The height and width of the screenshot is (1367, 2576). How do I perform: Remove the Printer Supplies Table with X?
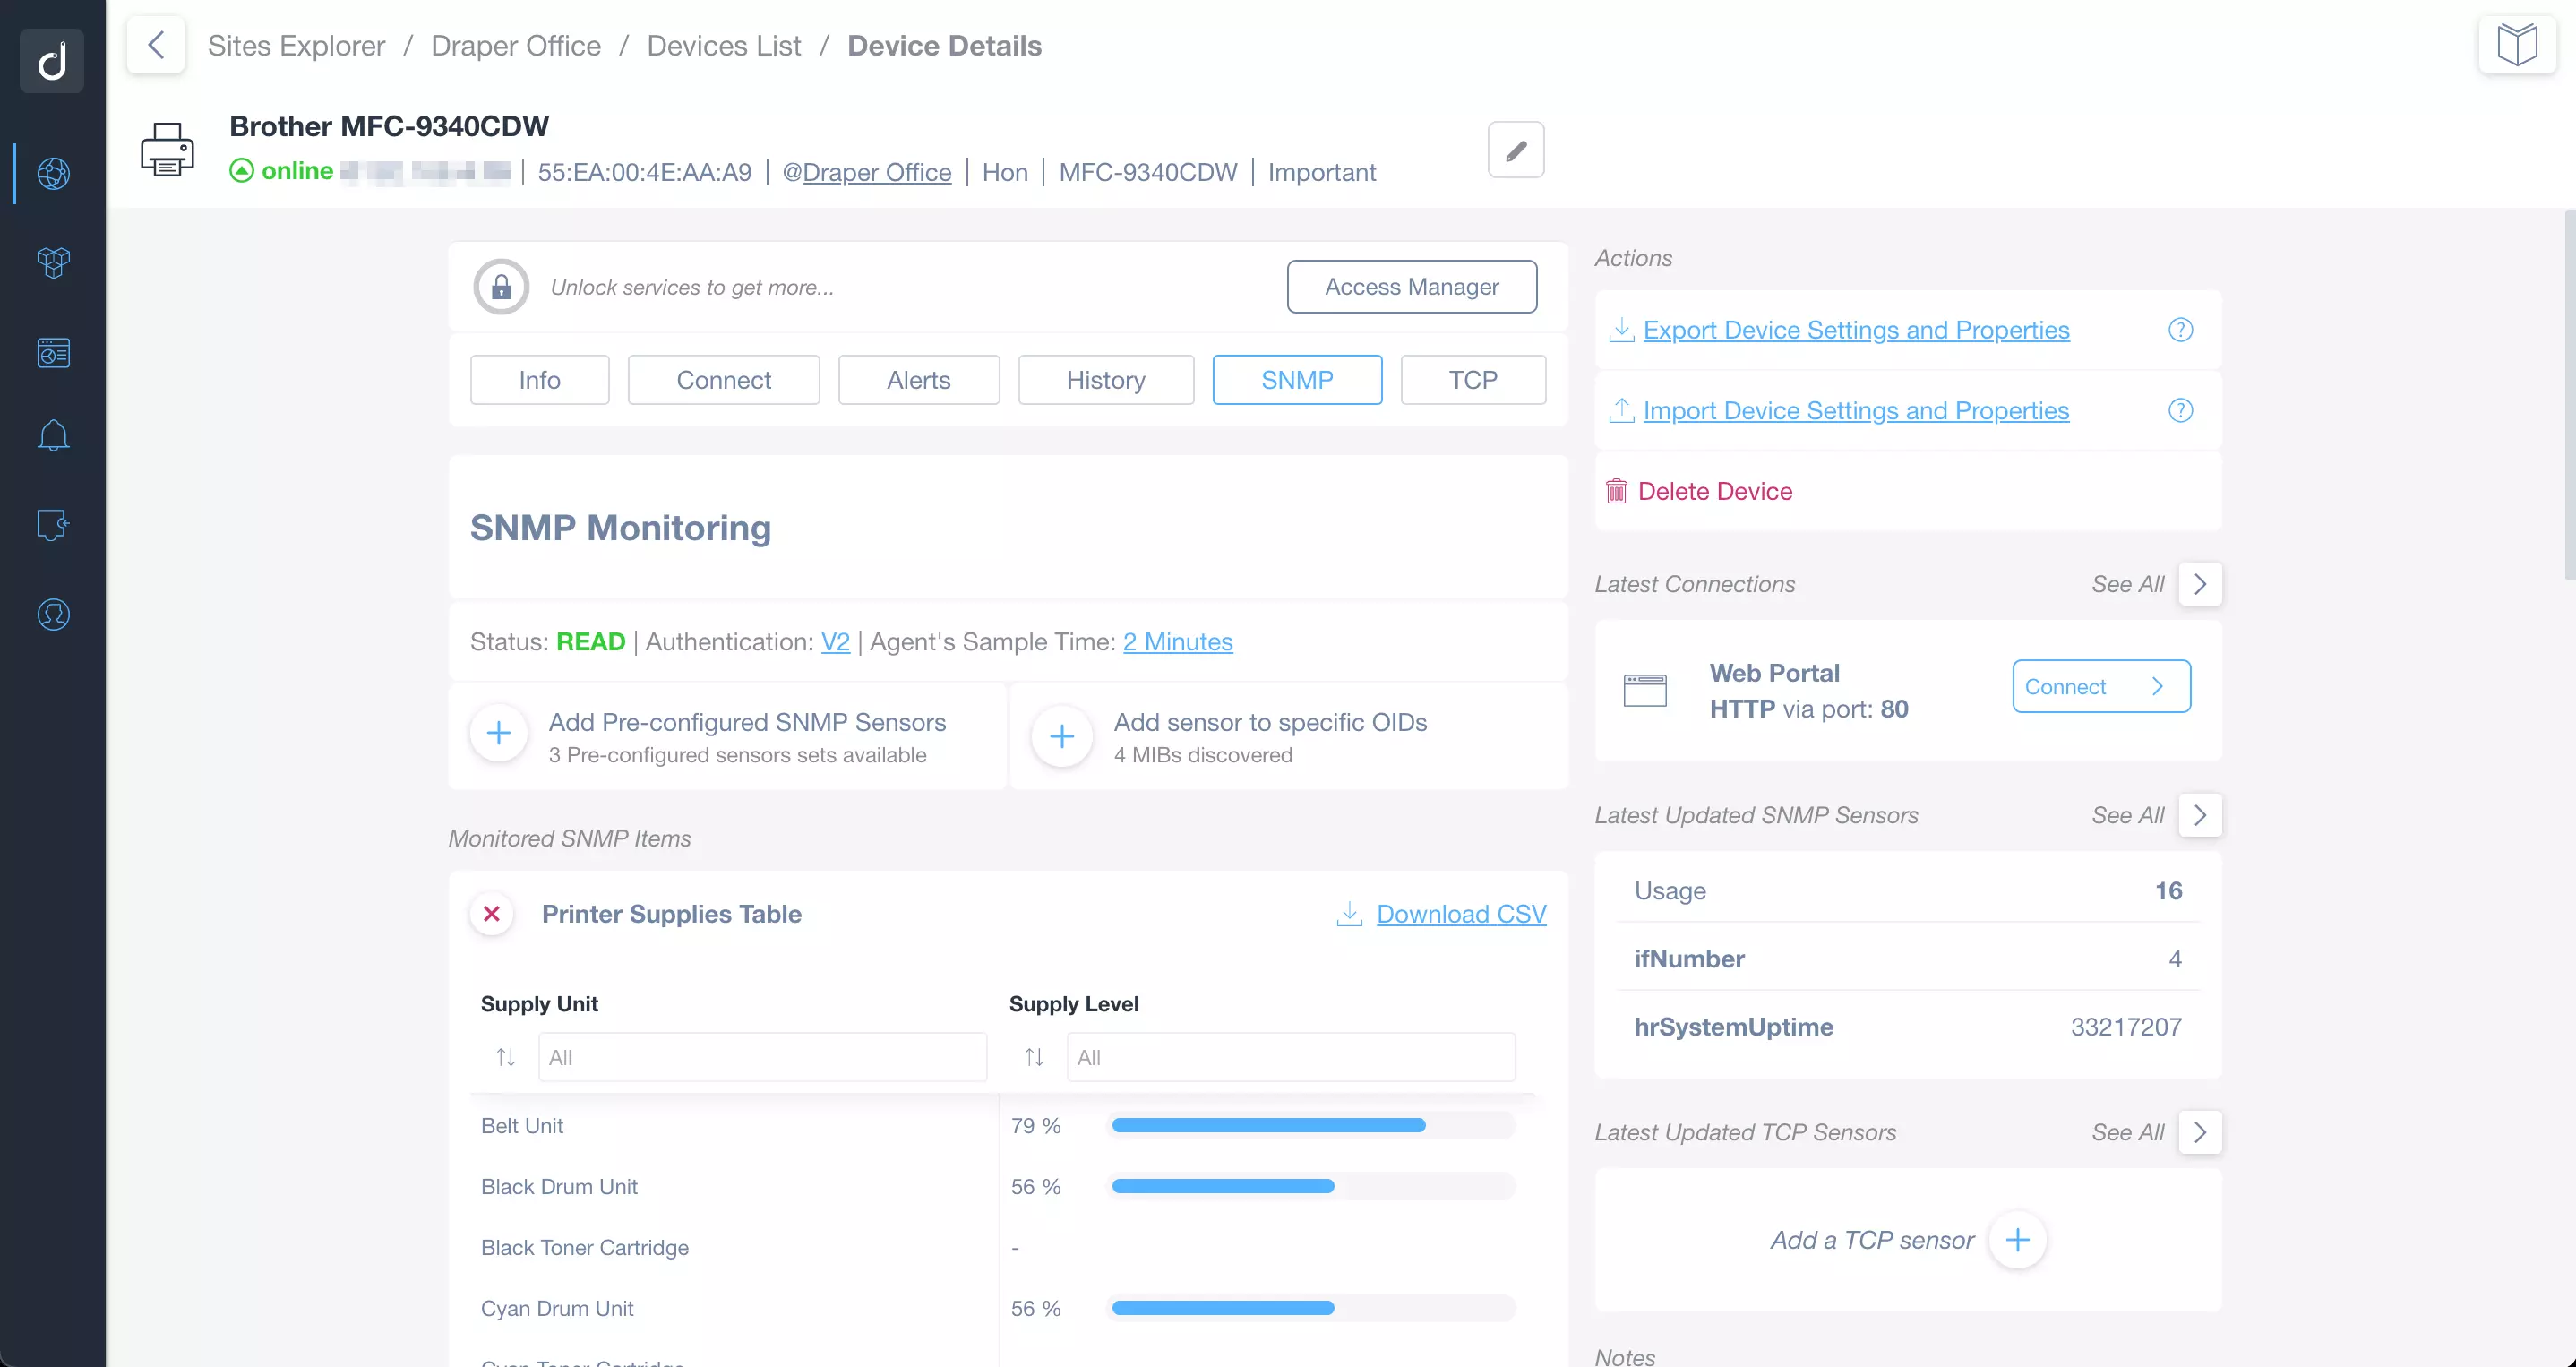click(492, 914)
